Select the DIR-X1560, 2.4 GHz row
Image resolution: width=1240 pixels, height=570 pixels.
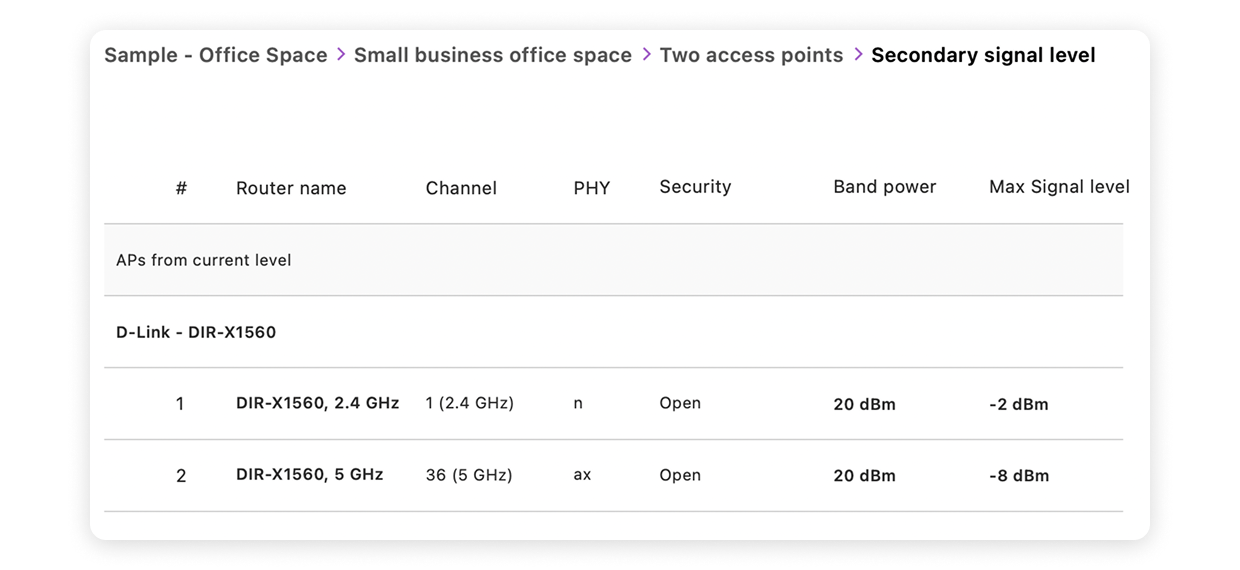click(x=613, y=404)
